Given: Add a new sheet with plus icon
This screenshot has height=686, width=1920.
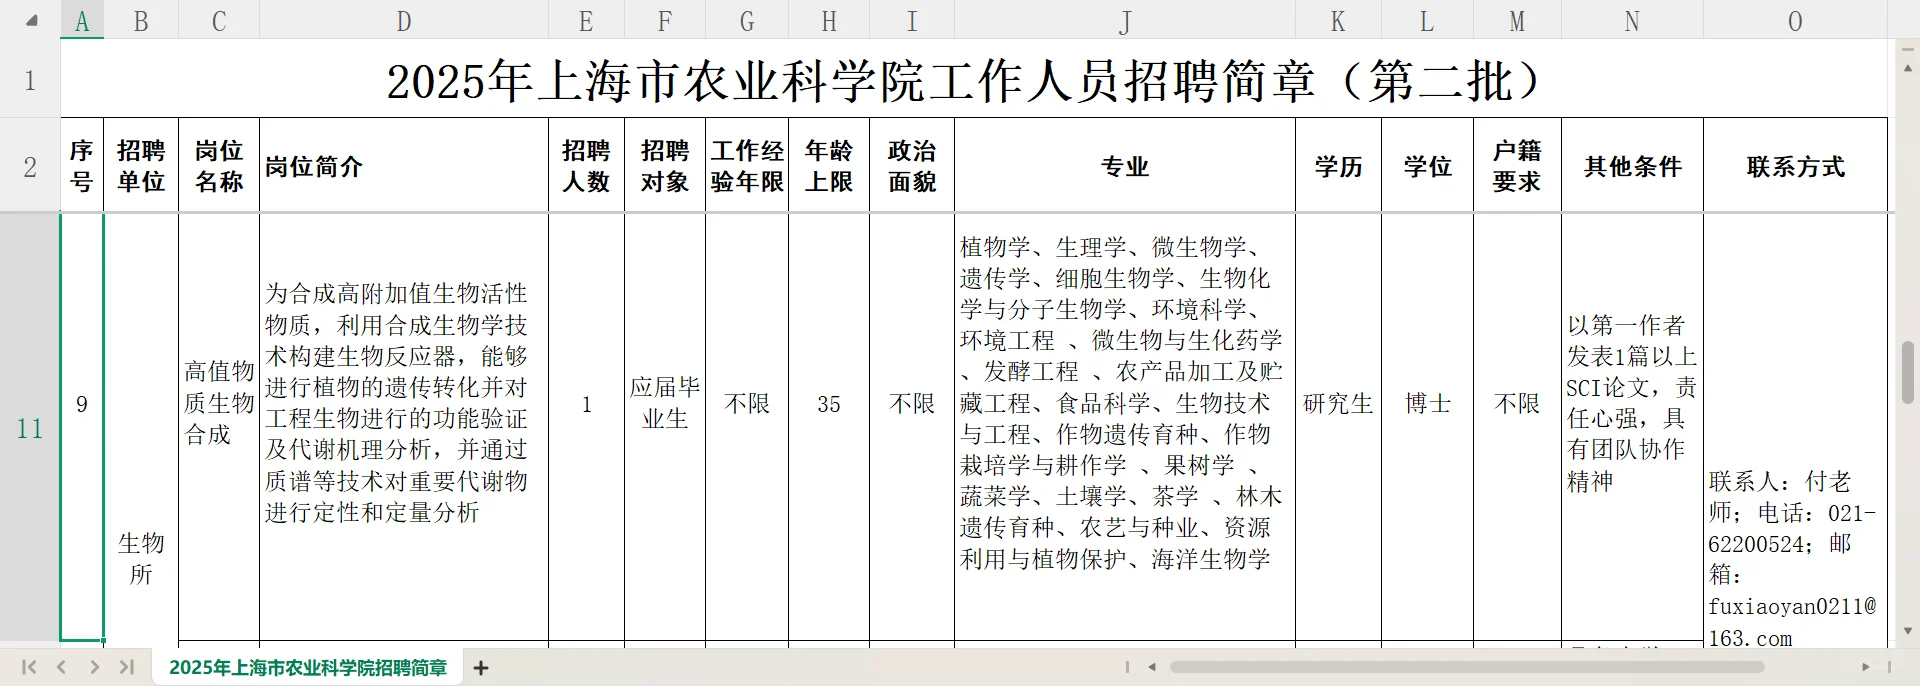Looking at the screenshot, I should point(481,668).
